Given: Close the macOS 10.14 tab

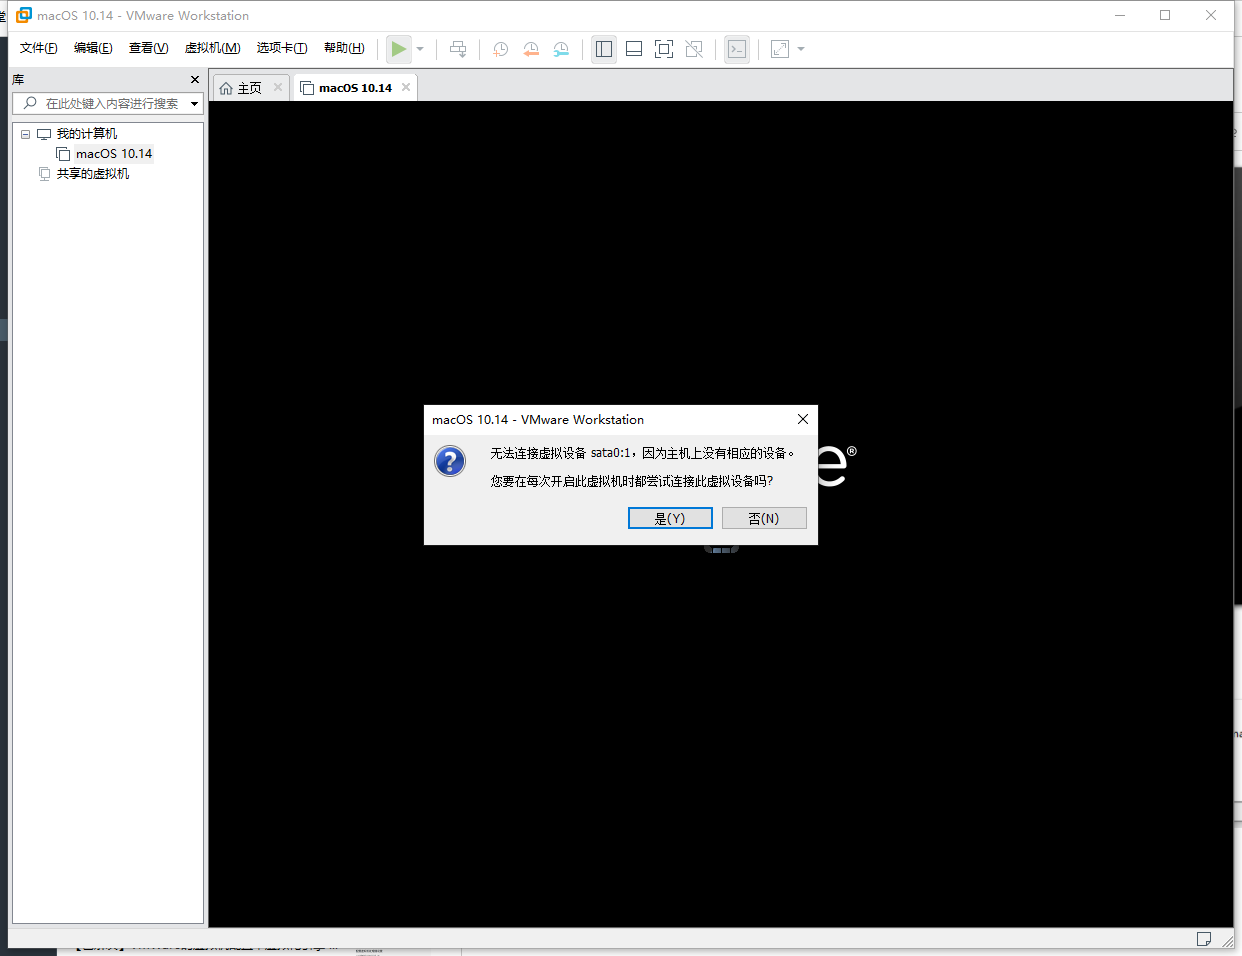Looking at the screenshot, I should click(x=406, y=87).
